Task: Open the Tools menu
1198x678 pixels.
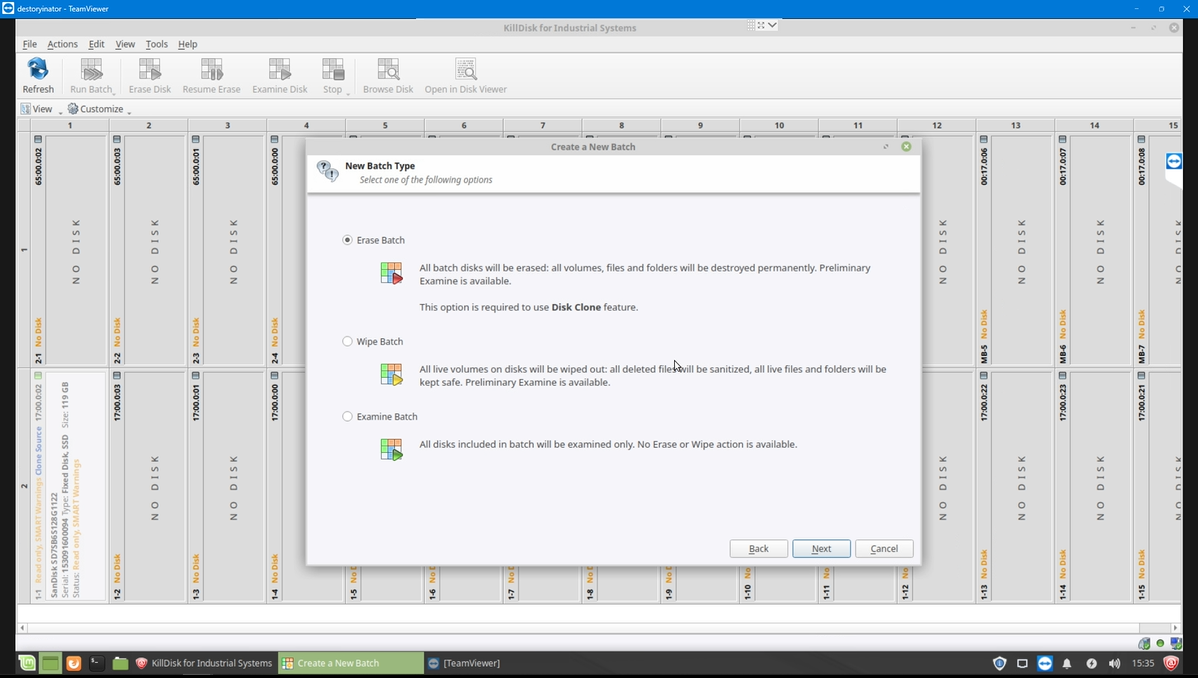Action: 157,44
